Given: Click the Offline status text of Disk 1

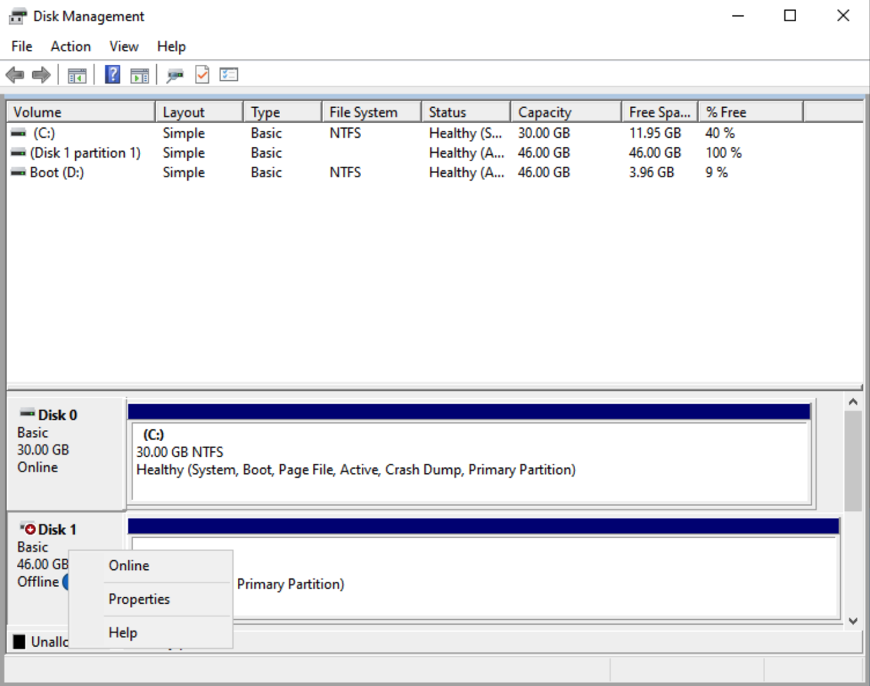Looking at the screenshot, I should coord(38,582).
